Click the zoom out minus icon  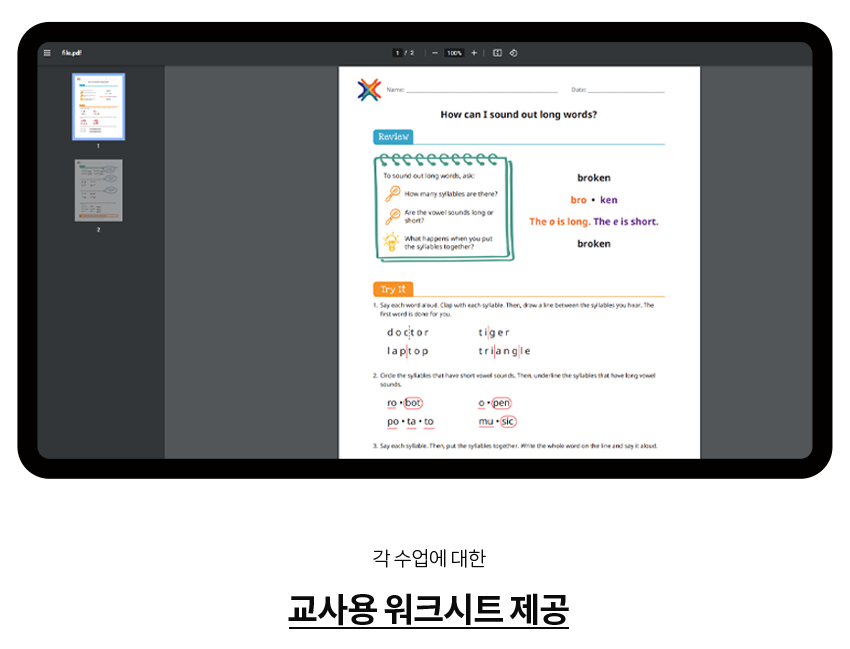click(x=435, y=53)
